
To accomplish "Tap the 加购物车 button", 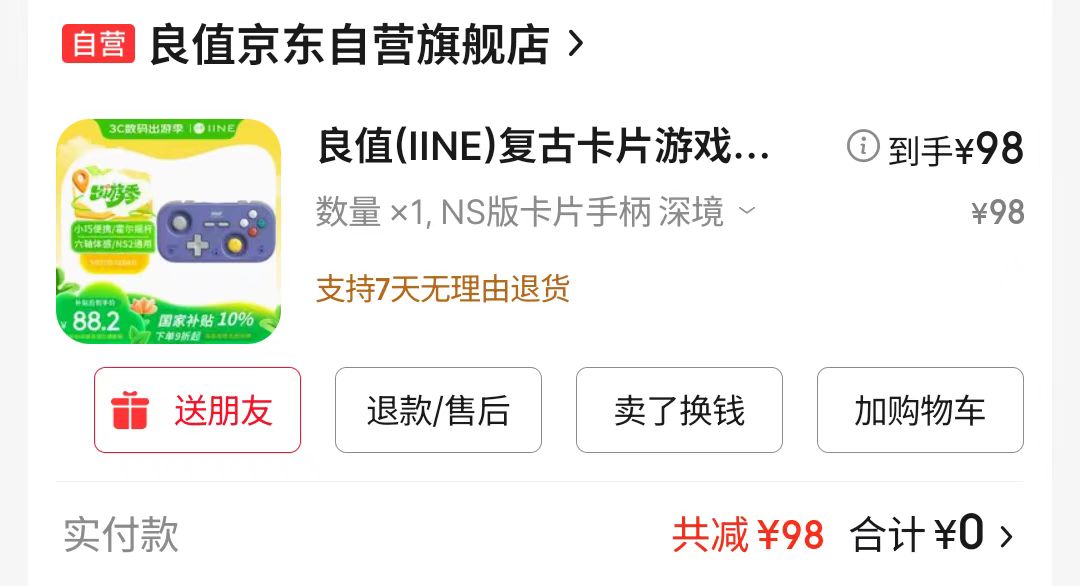I will (x=920, y=410).
